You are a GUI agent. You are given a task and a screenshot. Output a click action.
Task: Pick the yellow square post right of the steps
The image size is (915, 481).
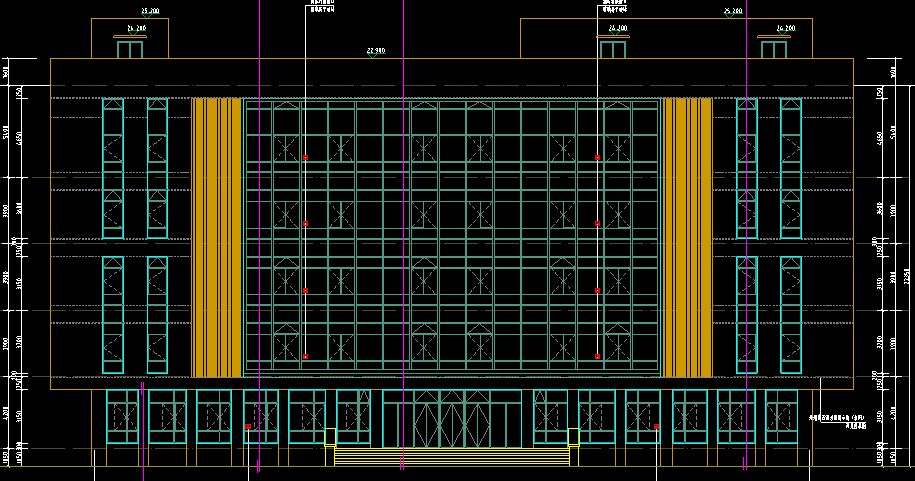[574, 437]
